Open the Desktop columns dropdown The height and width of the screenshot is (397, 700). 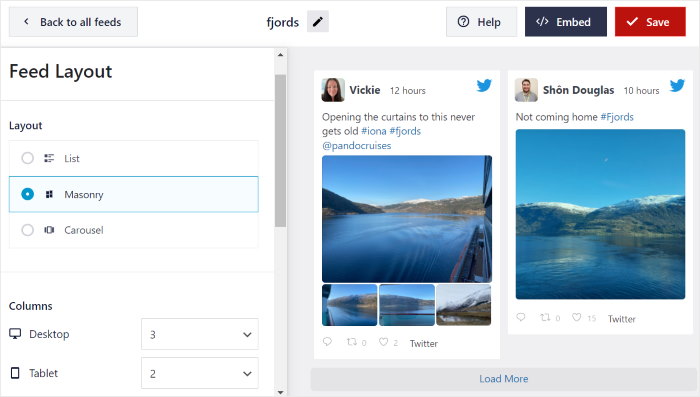click(x=200, y=334)
